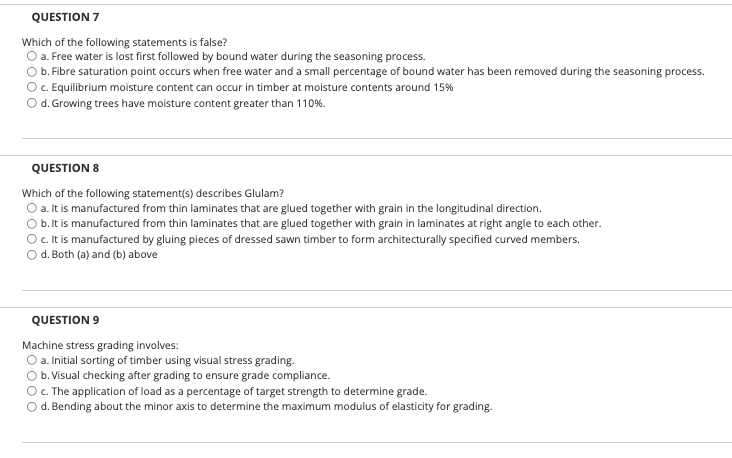Pick Both (a) and (b) above
This screenshot has height=458, width=732.
click(x=31, y=255)
